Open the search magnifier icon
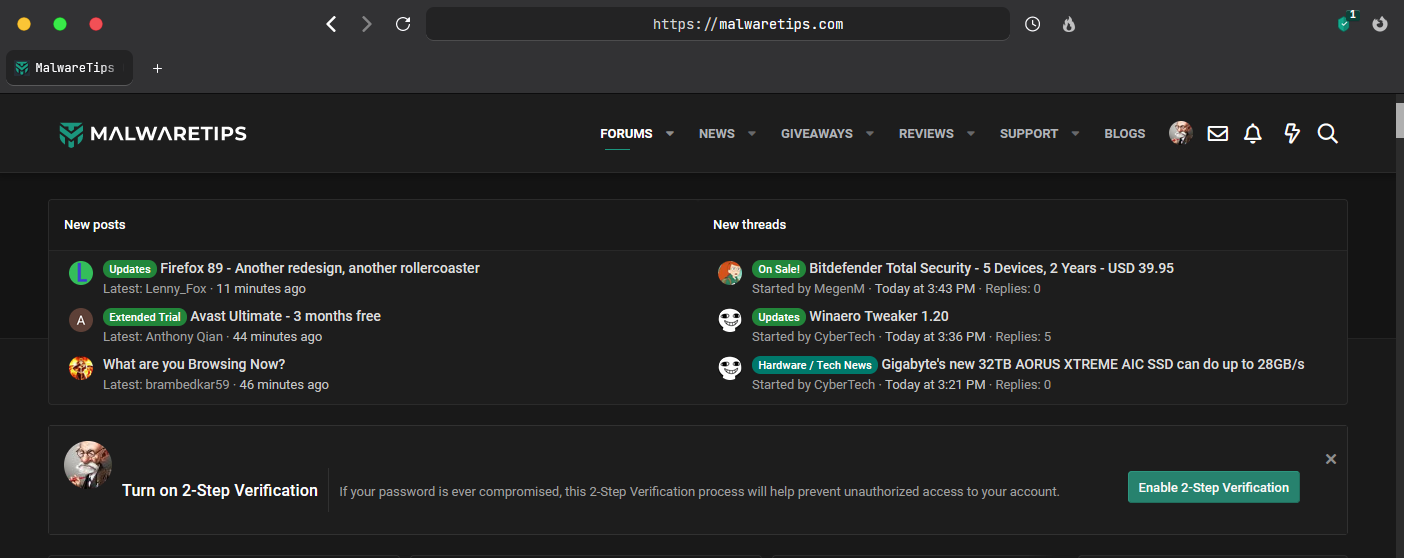Image resolution: width=1404 pixels, height=558 pixels. point(1327,134)
